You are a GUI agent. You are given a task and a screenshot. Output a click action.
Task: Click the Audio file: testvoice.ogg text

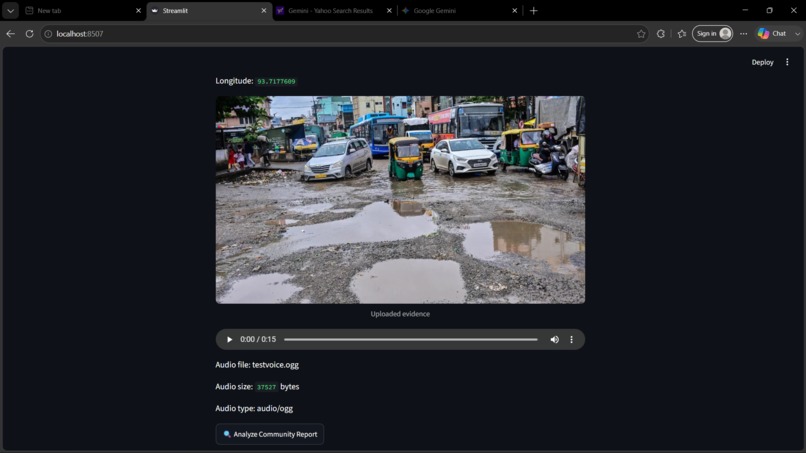point(257,365)
